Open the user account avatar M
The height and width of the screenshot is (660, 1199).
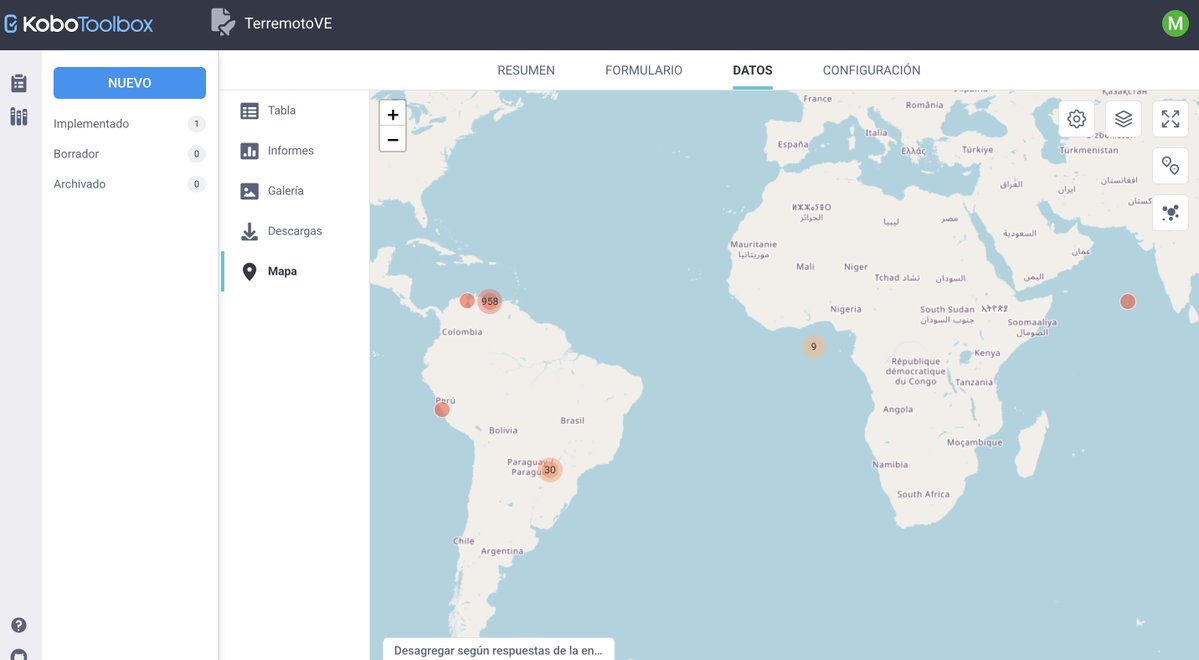[x=1175, y=23]
